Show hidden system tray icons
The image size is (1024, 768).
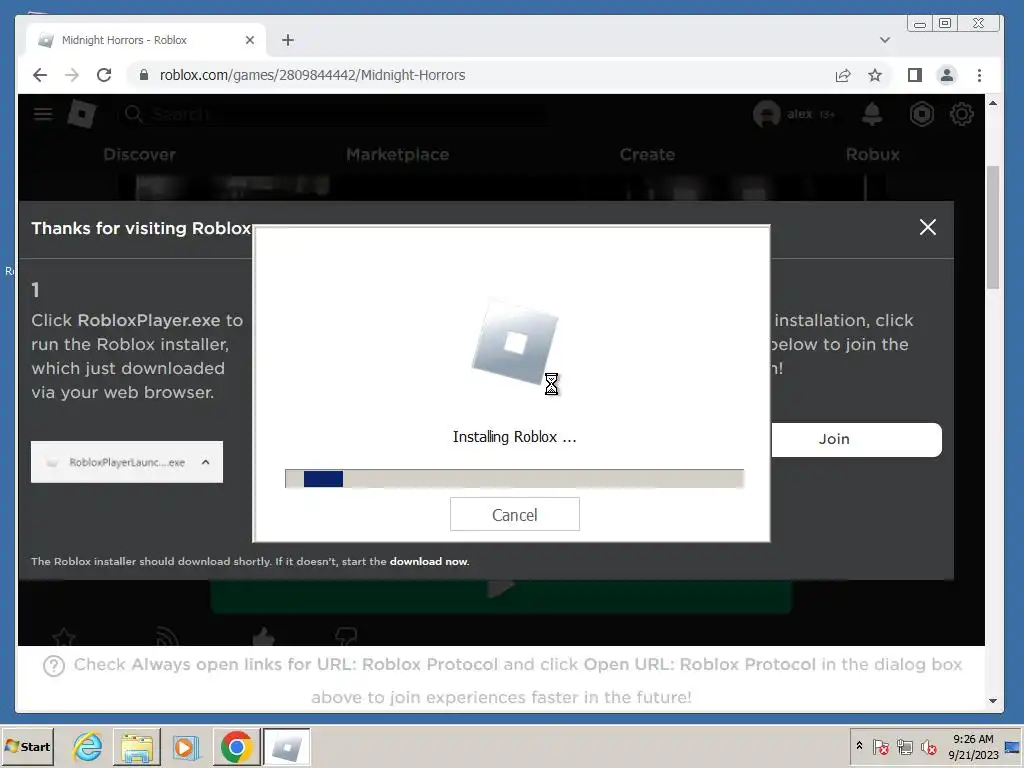(859, 746)
